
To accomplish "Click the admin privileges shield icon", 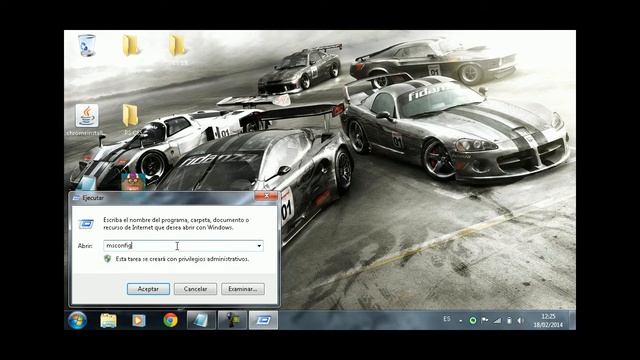I will click(107, 259).
